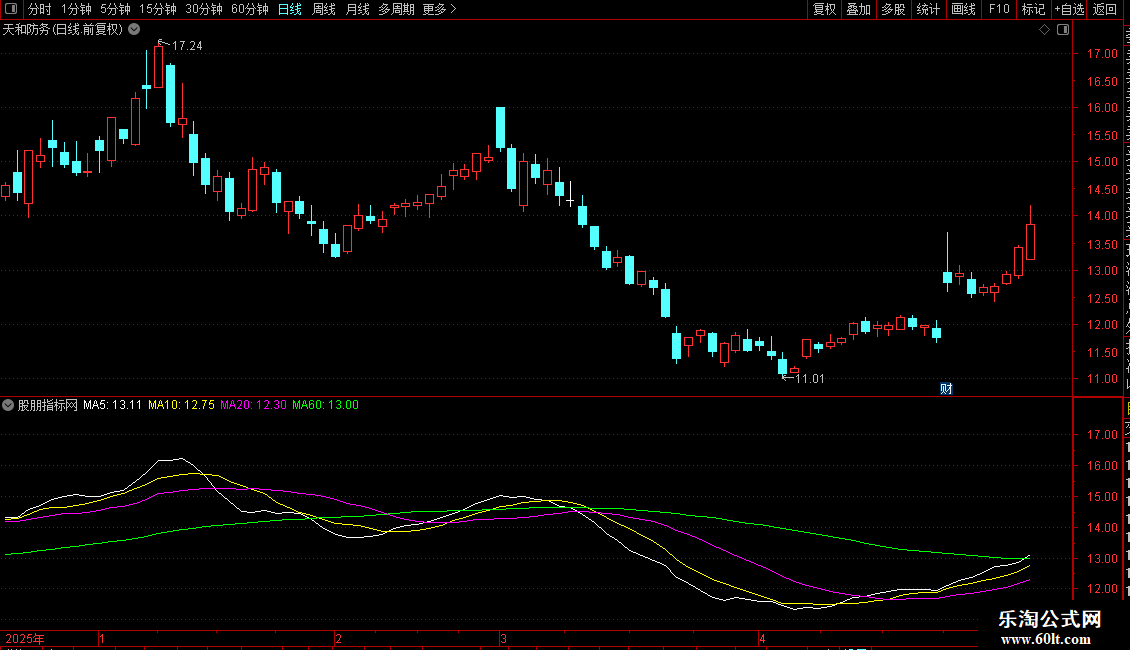The height and width of the screenshot is (650, 1130).
Task: Click the month 3 marker on time axis
Action: tap(504, 639)
